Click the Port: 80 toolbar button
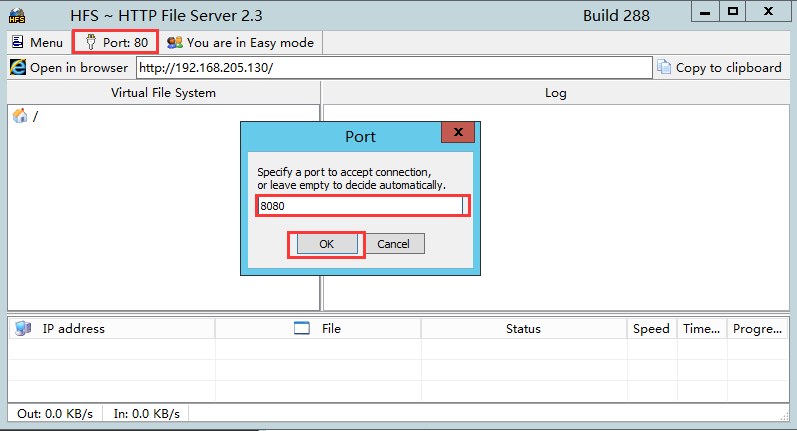Viewport: 797px width, 431px height. click(x=116, y=42)
